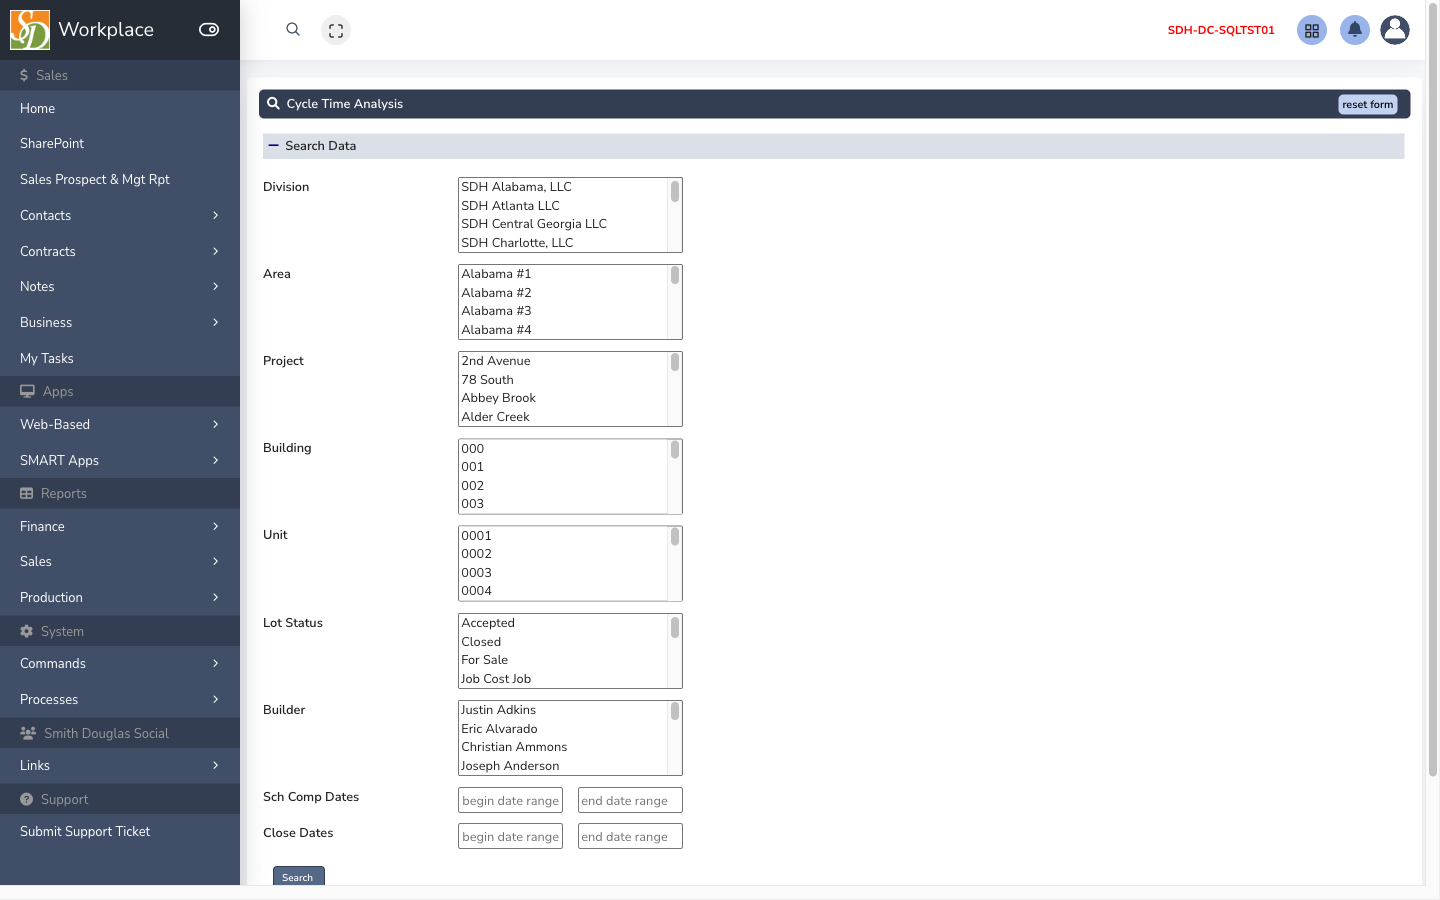The height and width of the screenshot is (900, 1440).
Task: Select builder Joseph Anderson
Action: 563,766
